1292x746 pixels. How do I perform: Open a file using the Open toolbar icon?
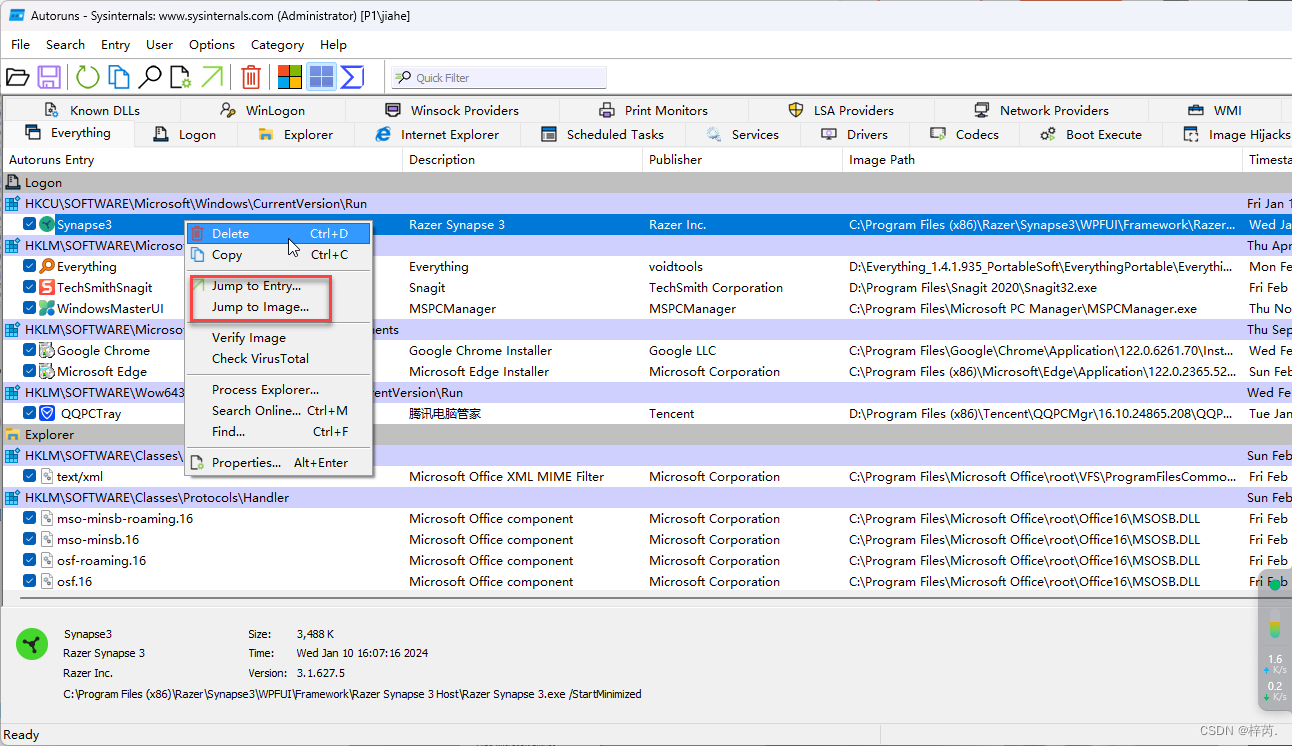[x=18, y=77]
